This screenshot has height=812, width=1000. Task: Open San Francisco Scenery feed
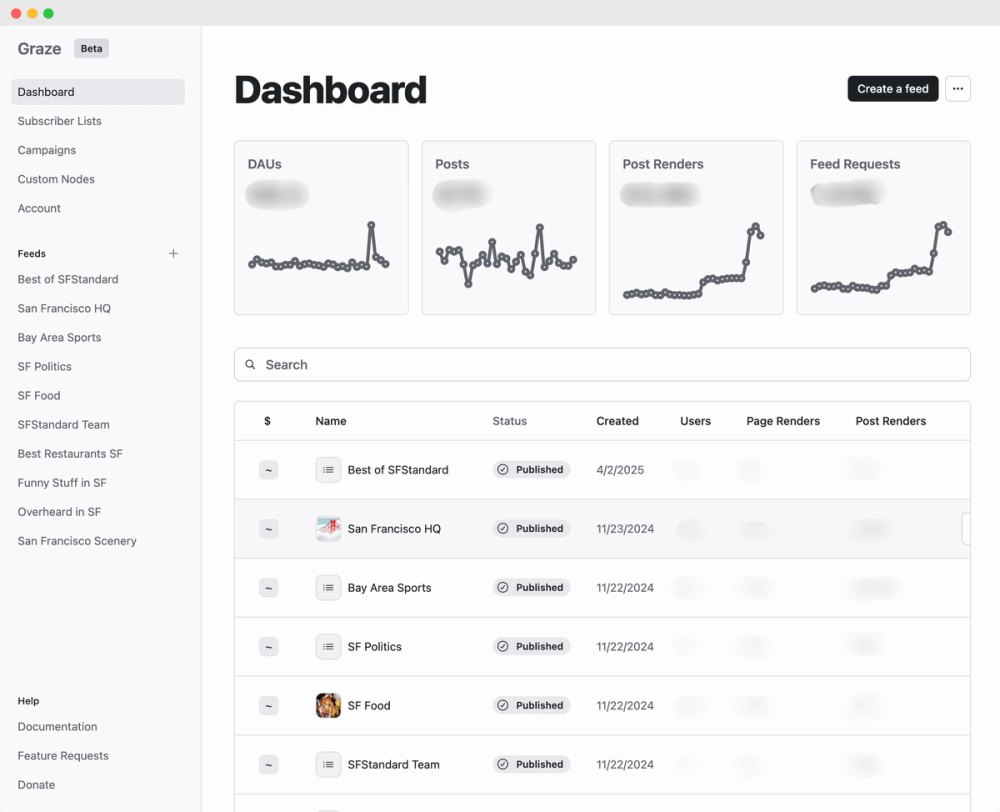(x=77, y=541)
